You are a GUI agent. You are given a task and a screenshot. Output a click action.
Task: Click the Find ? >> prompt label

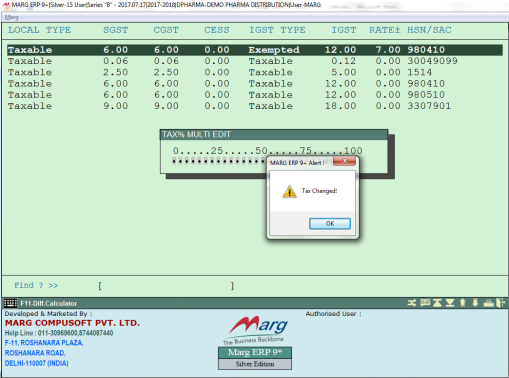(36, 285)
